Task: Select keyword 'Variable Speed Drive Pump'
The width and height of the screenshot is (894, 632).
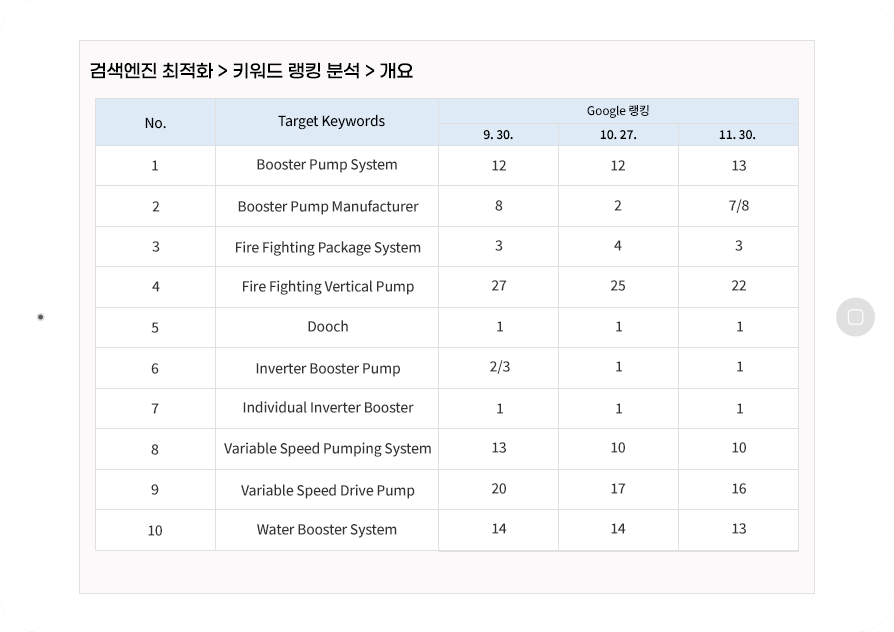Action: [328, 491]
